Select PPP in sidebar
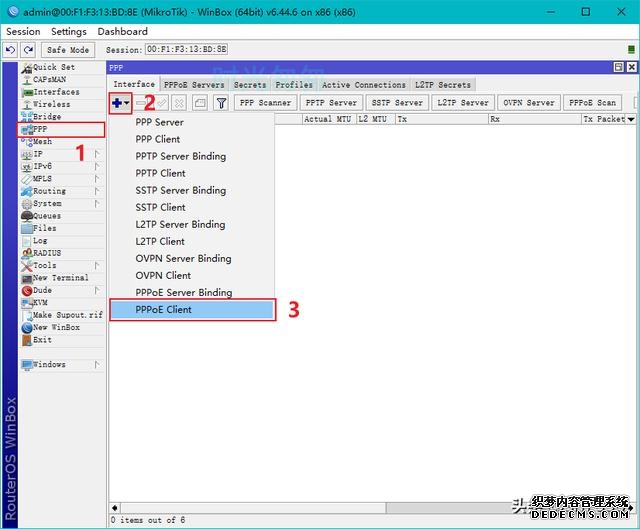 click(61, 129)
